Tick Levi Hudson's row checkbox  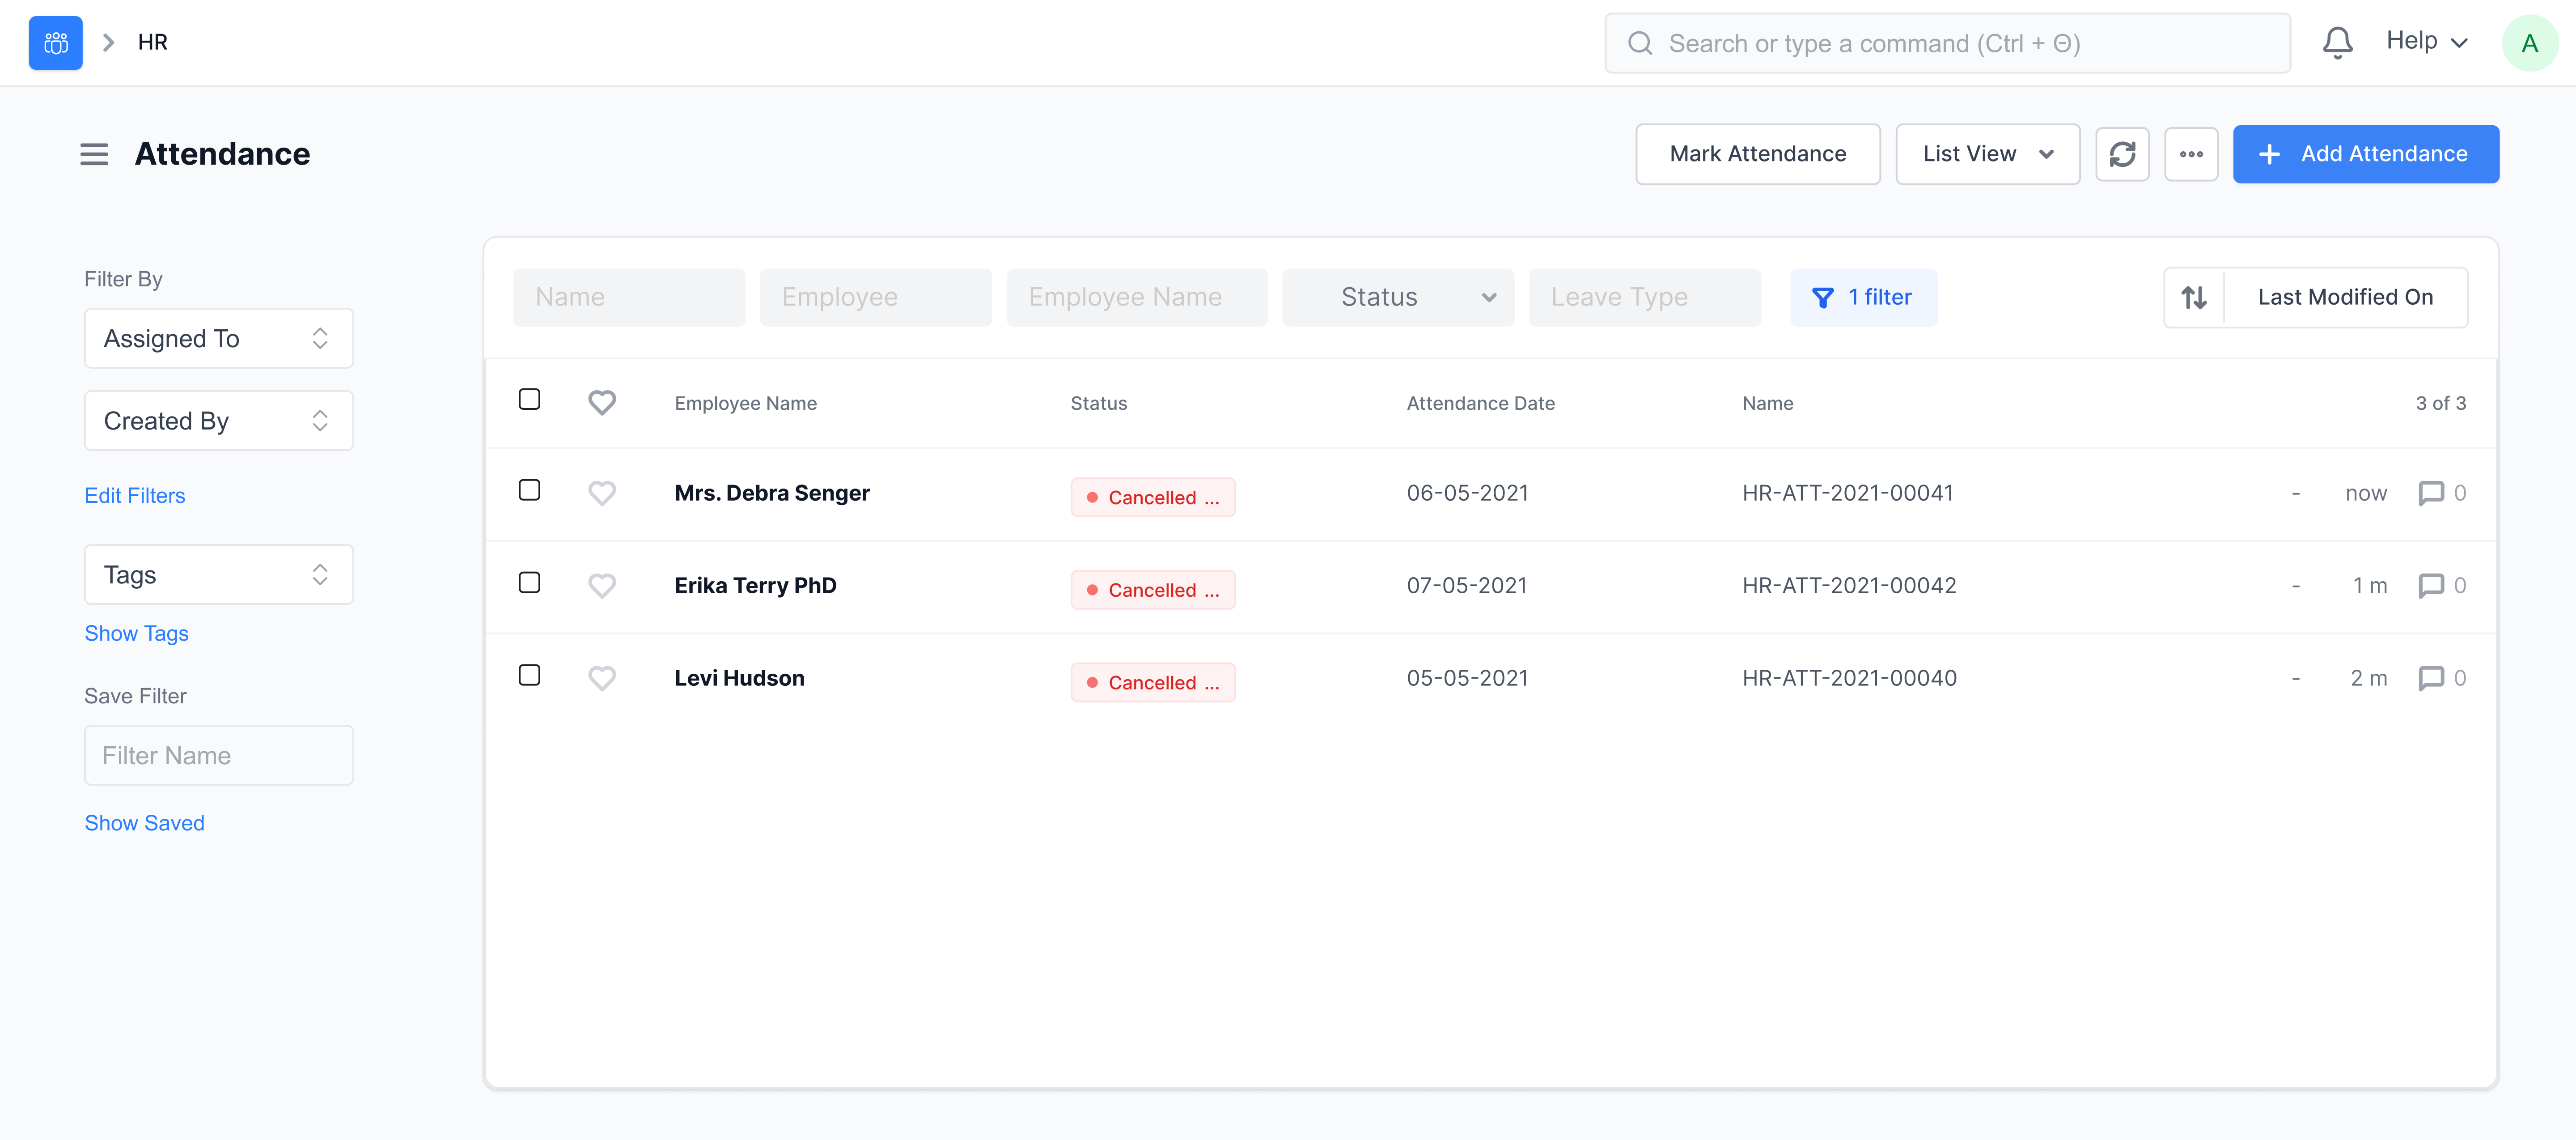pos(529,676)
